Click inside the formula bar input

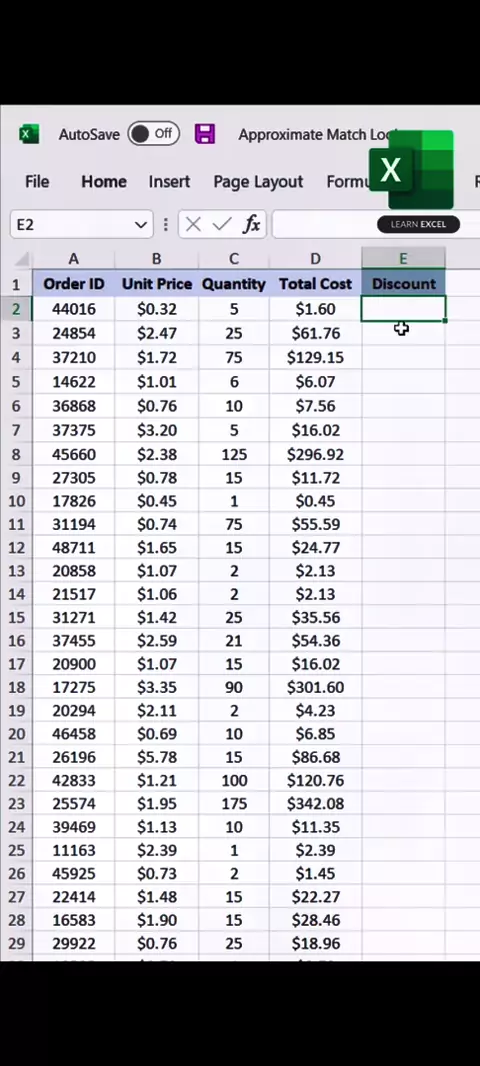point(375,224)
